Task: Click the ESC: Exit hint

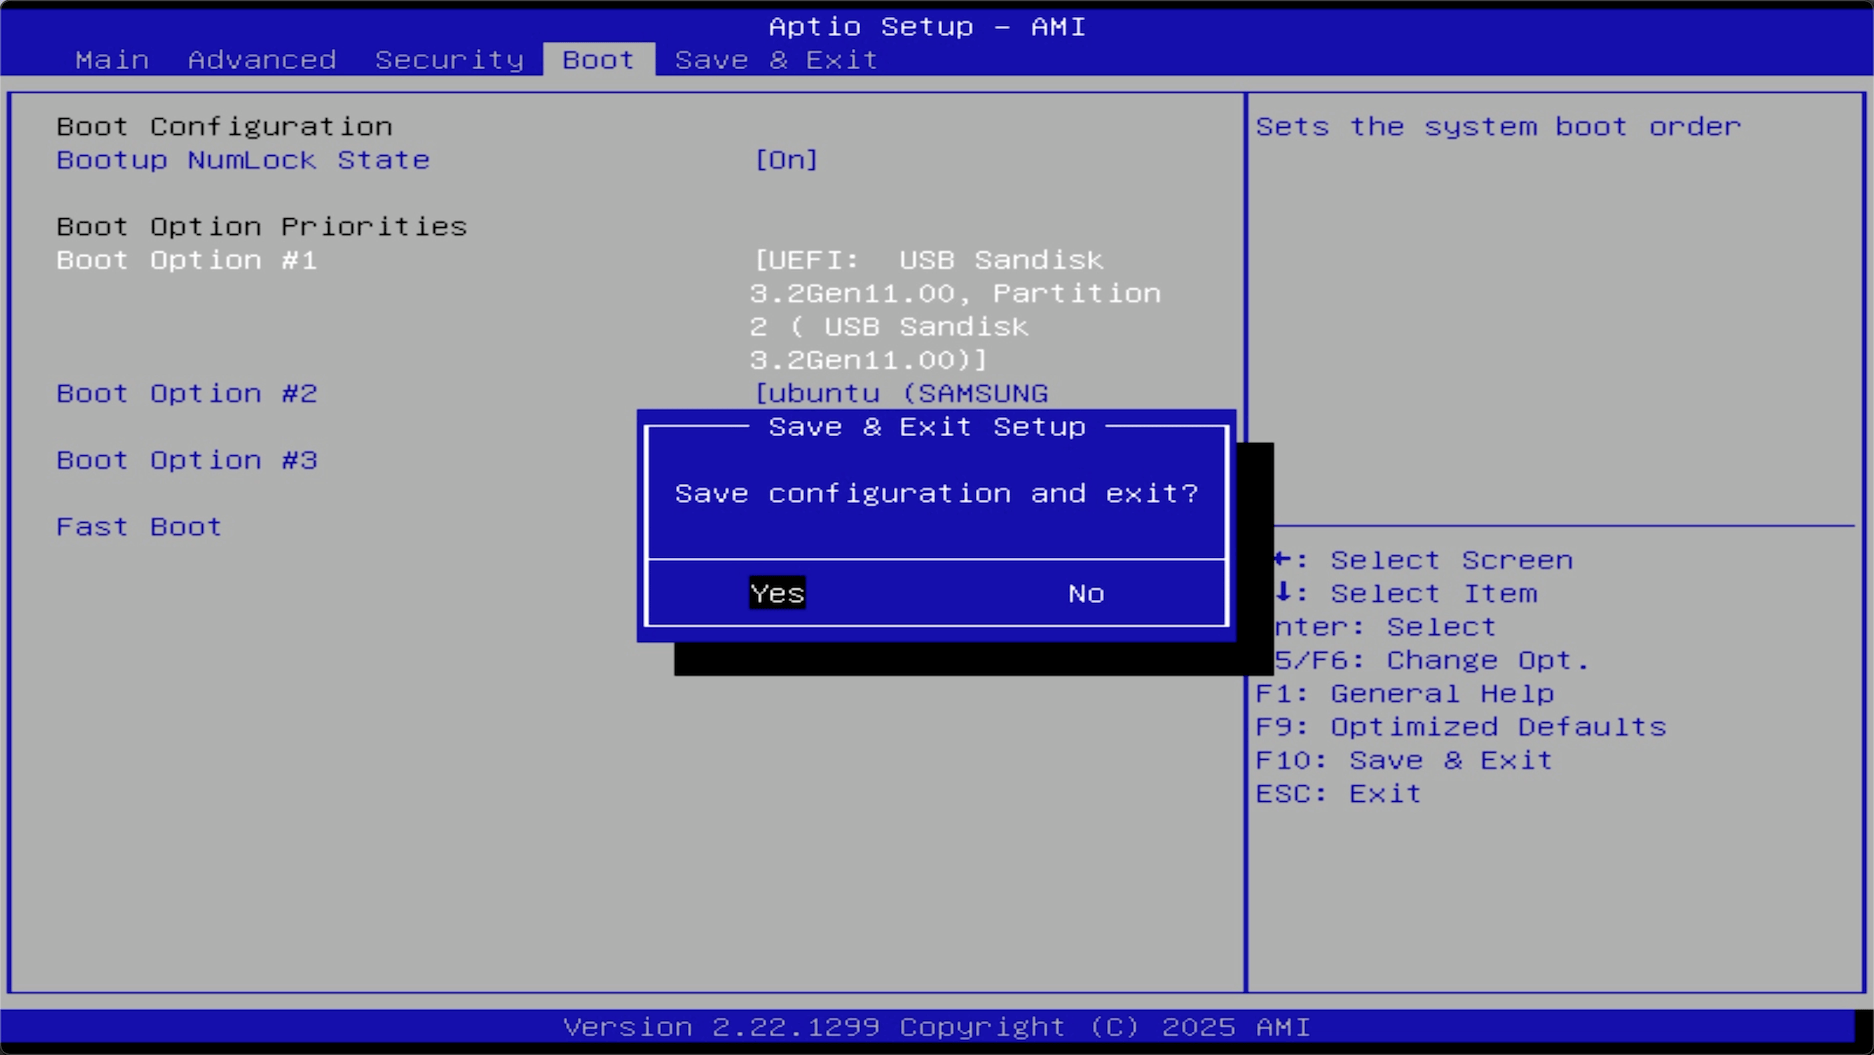Action: click(1338, 794)
